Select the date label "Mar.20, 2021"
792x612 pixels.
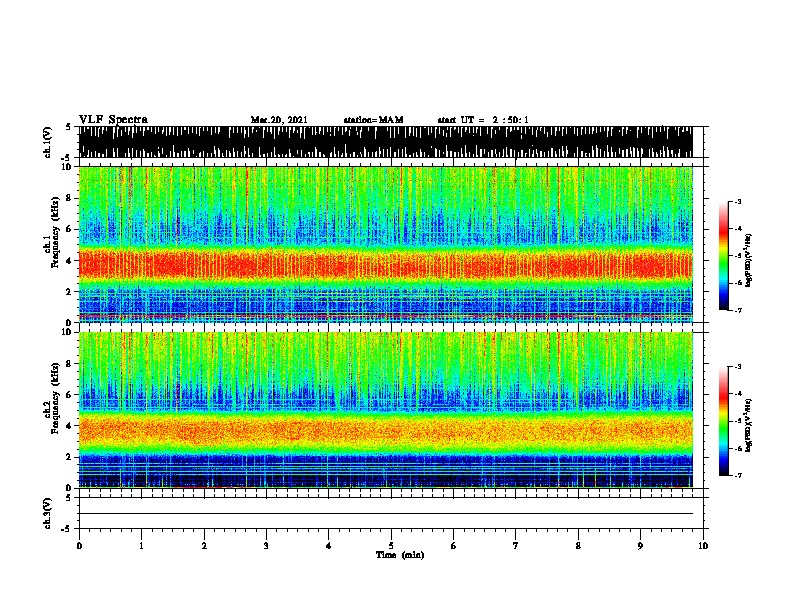pos(279,120)
